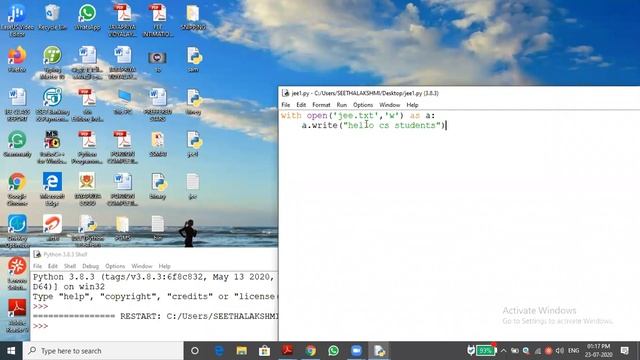This screenshot has height=360, width=640.
Task: Click the Cortana circle on taskbar
Action: click(195, 351)
